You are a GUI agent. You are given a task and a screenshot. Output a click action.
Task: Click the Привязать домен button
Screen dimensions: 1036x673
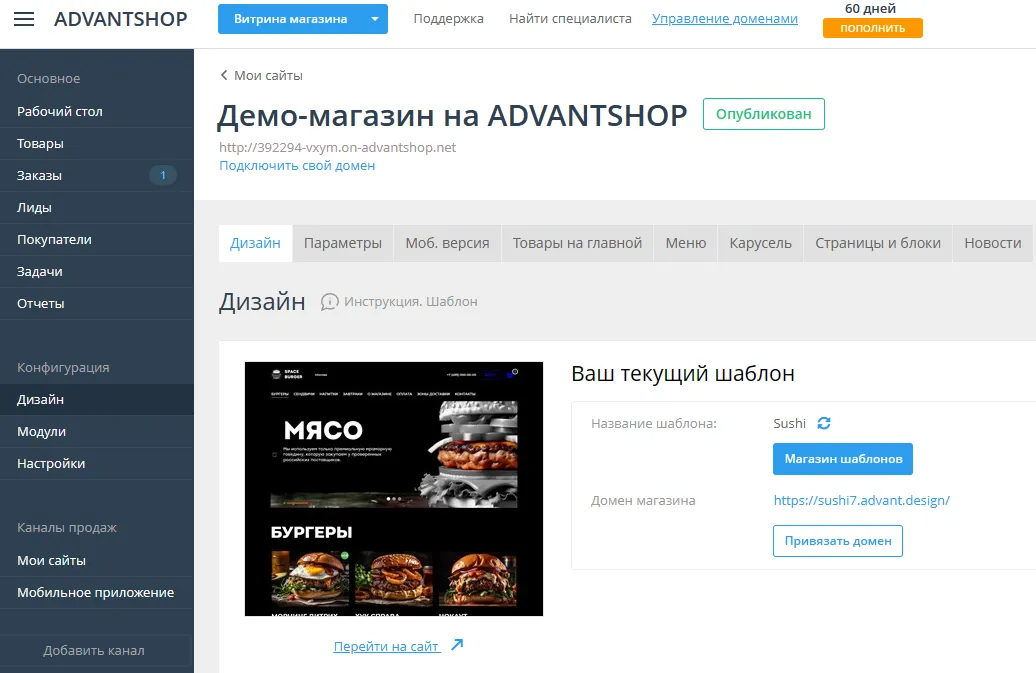pos(837,540)
